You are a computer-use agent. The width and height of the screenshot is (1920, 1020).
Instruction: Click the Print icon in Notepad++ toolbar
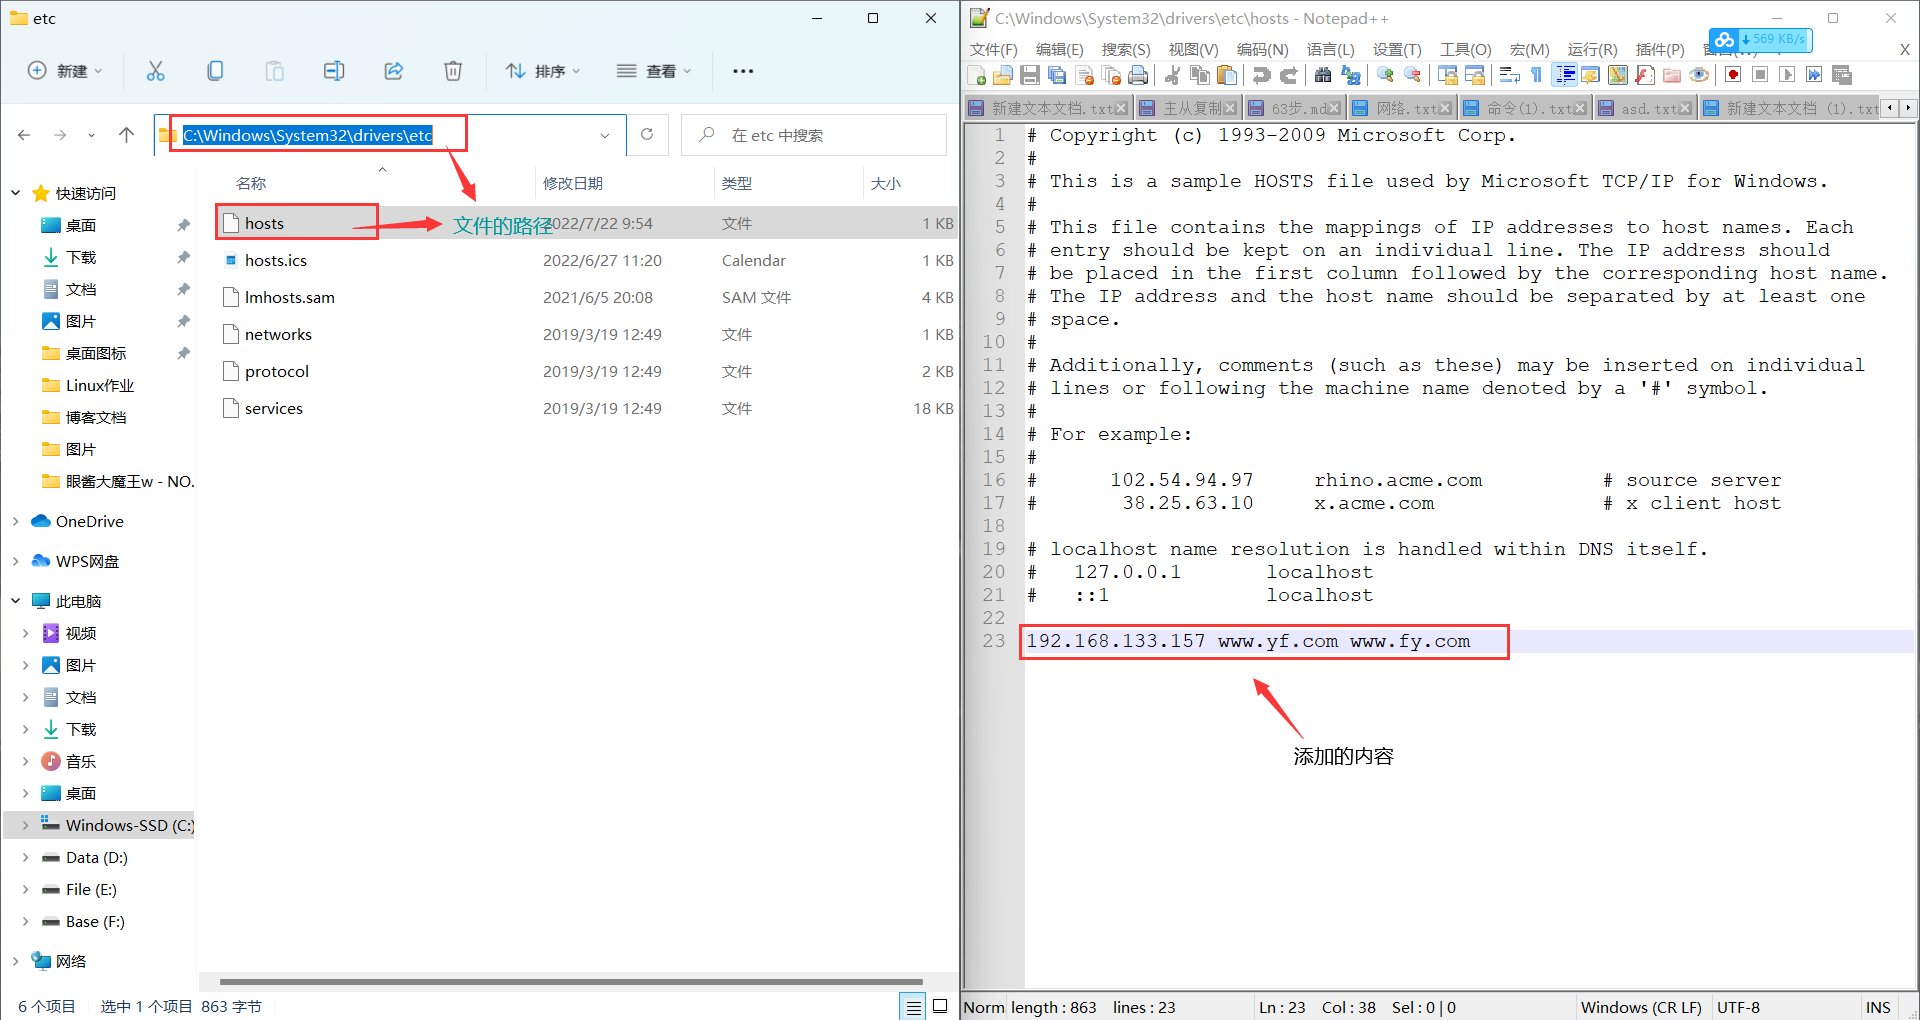click(x=1138, y=76)
